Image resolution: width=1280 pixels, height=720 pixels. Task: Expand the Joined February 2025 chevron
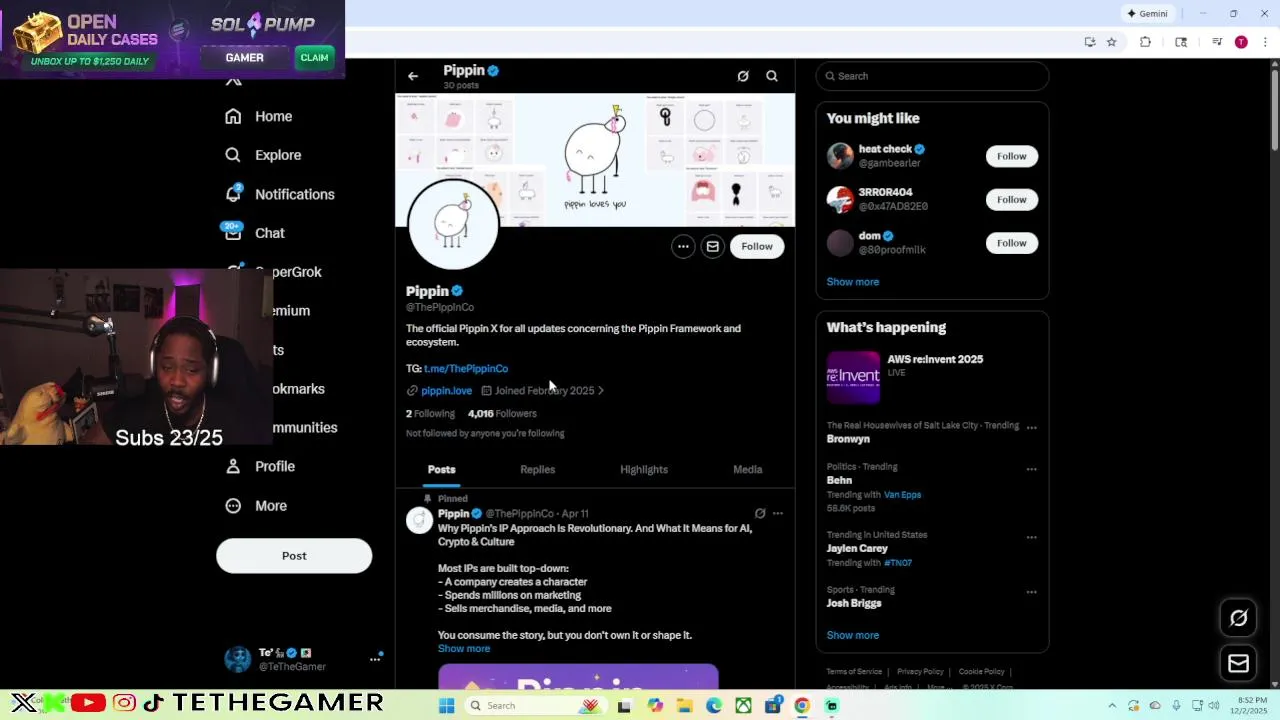[x=600, y=391]
